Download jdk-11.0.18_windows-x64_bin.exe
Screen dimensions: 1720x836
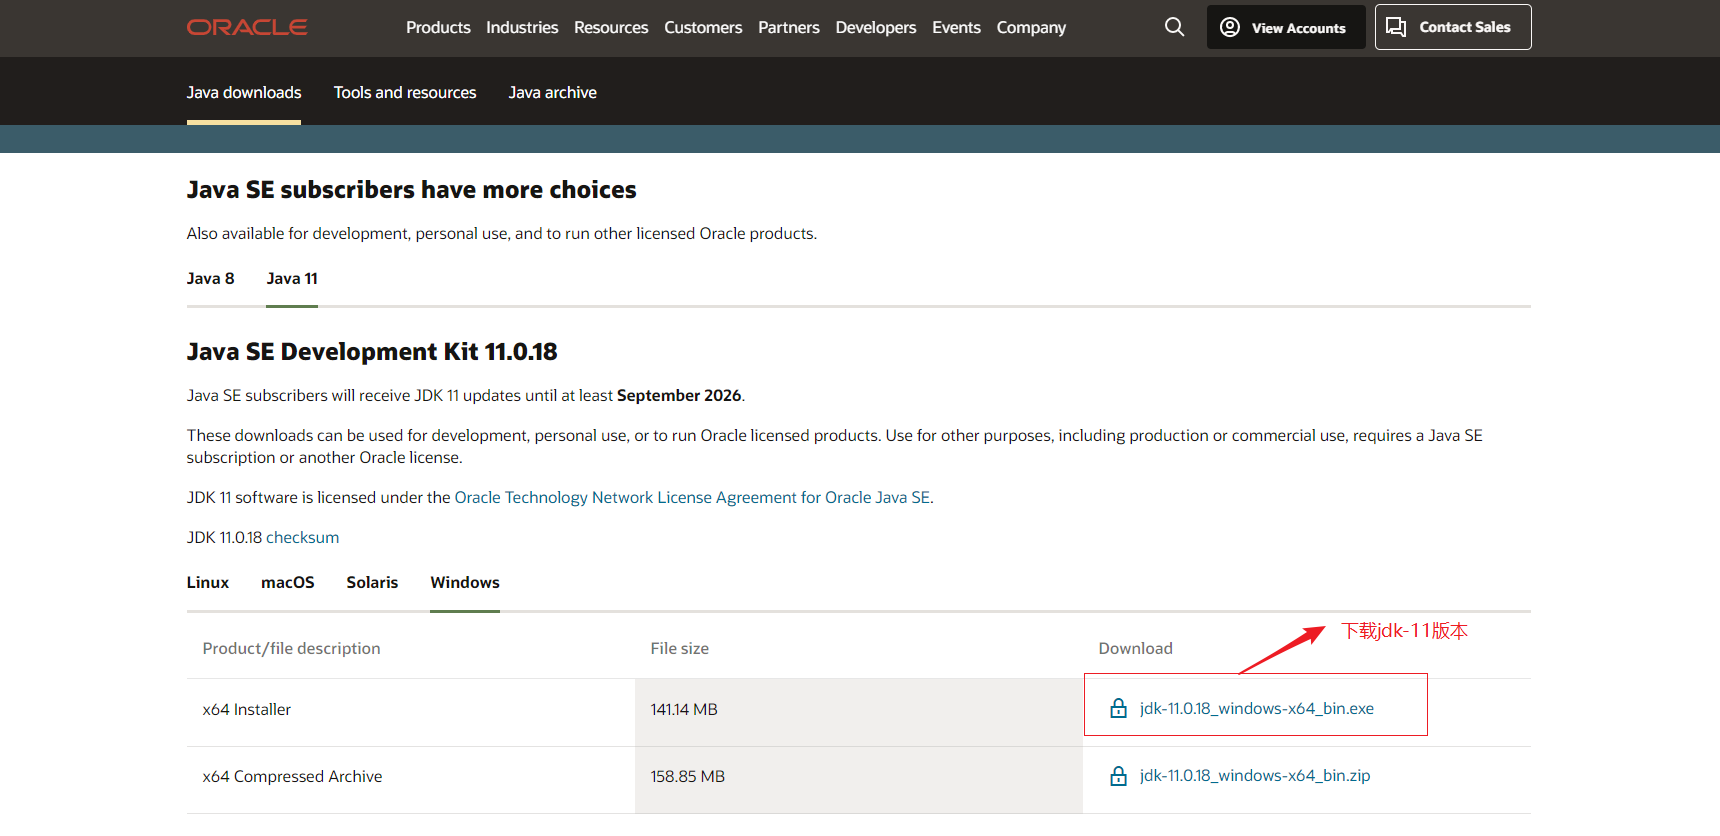coord(1256,708)
